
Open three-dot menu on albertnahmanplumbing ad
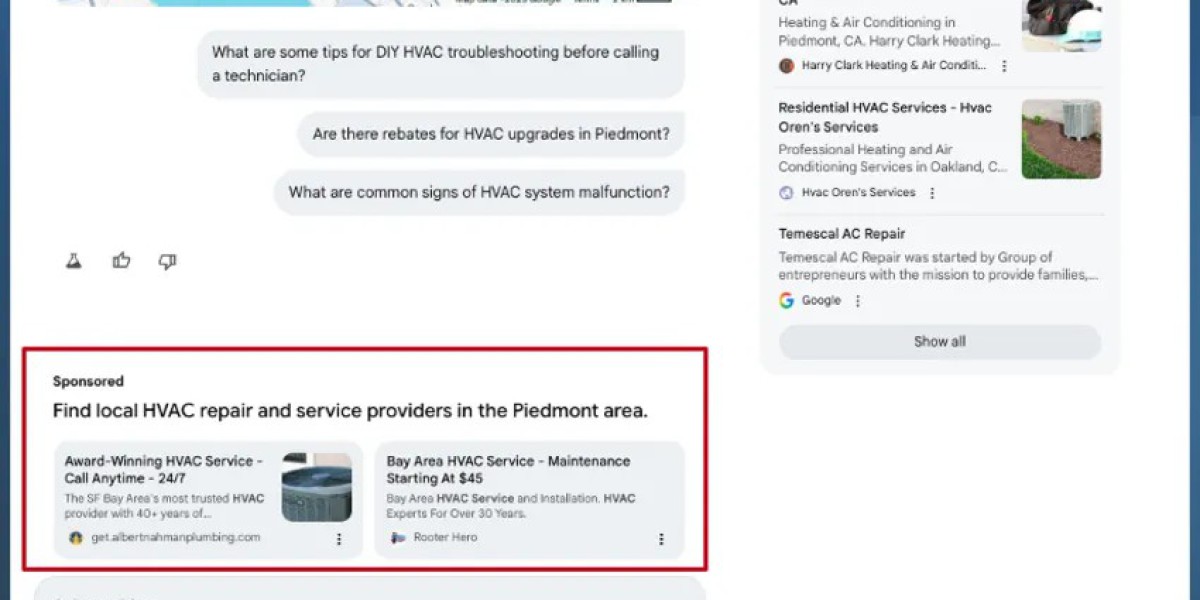click(x=338, y=539)
